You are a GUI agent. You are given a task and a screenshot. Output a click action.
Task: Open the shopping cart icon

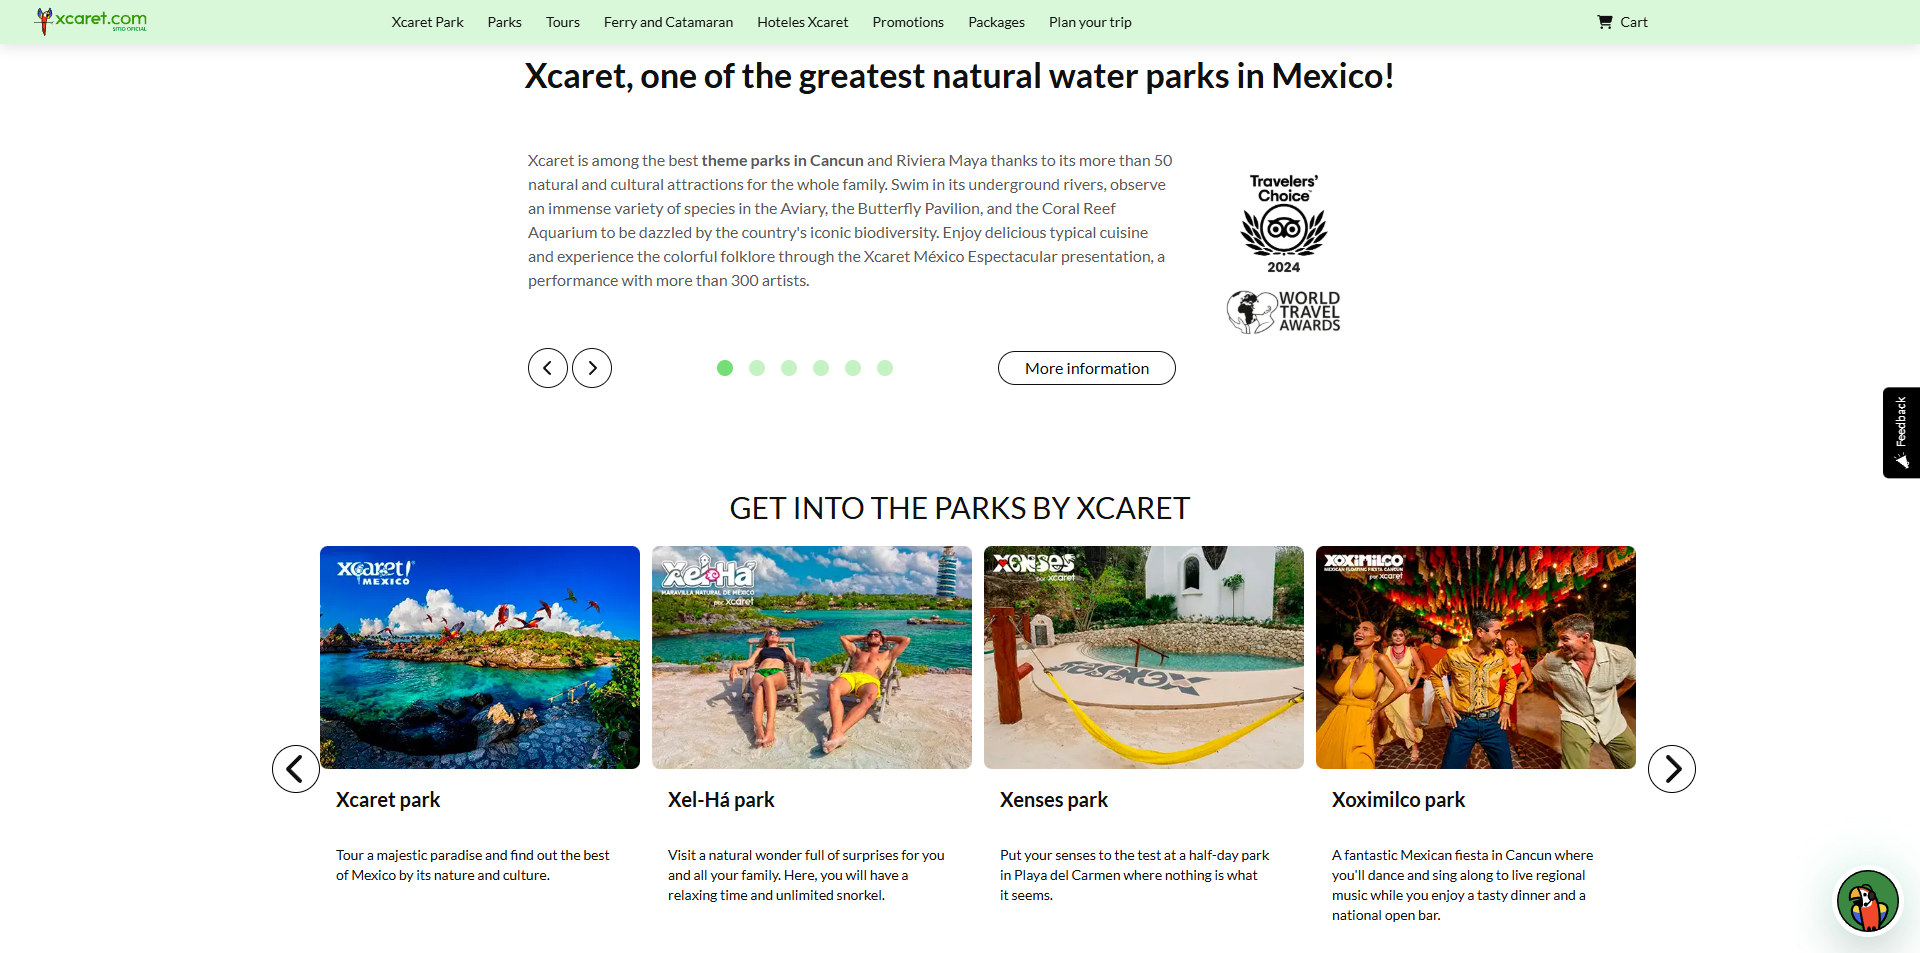[x=1605, y=22]
